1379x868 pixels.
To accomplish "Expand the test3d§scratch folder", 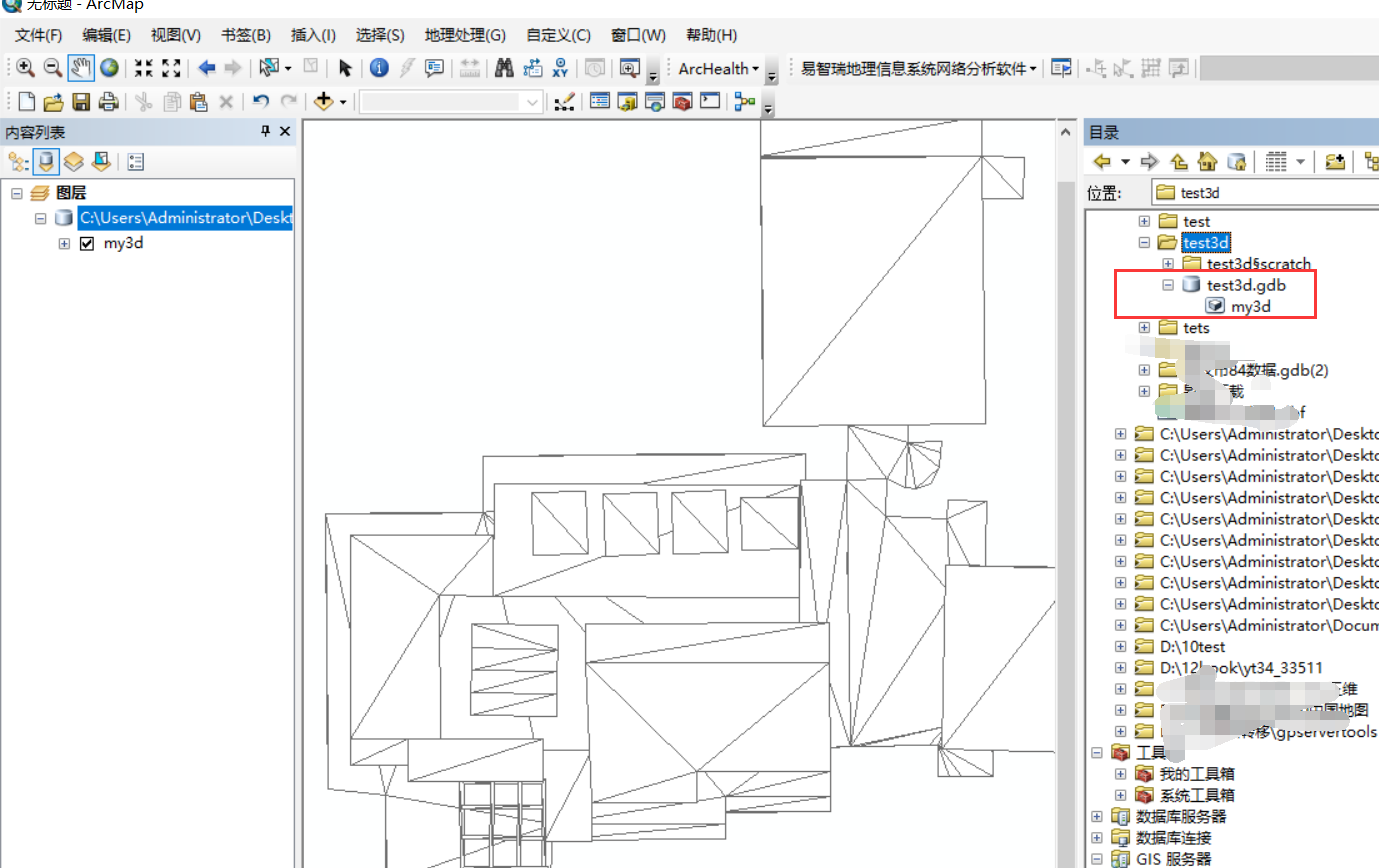I will 1167,264.
